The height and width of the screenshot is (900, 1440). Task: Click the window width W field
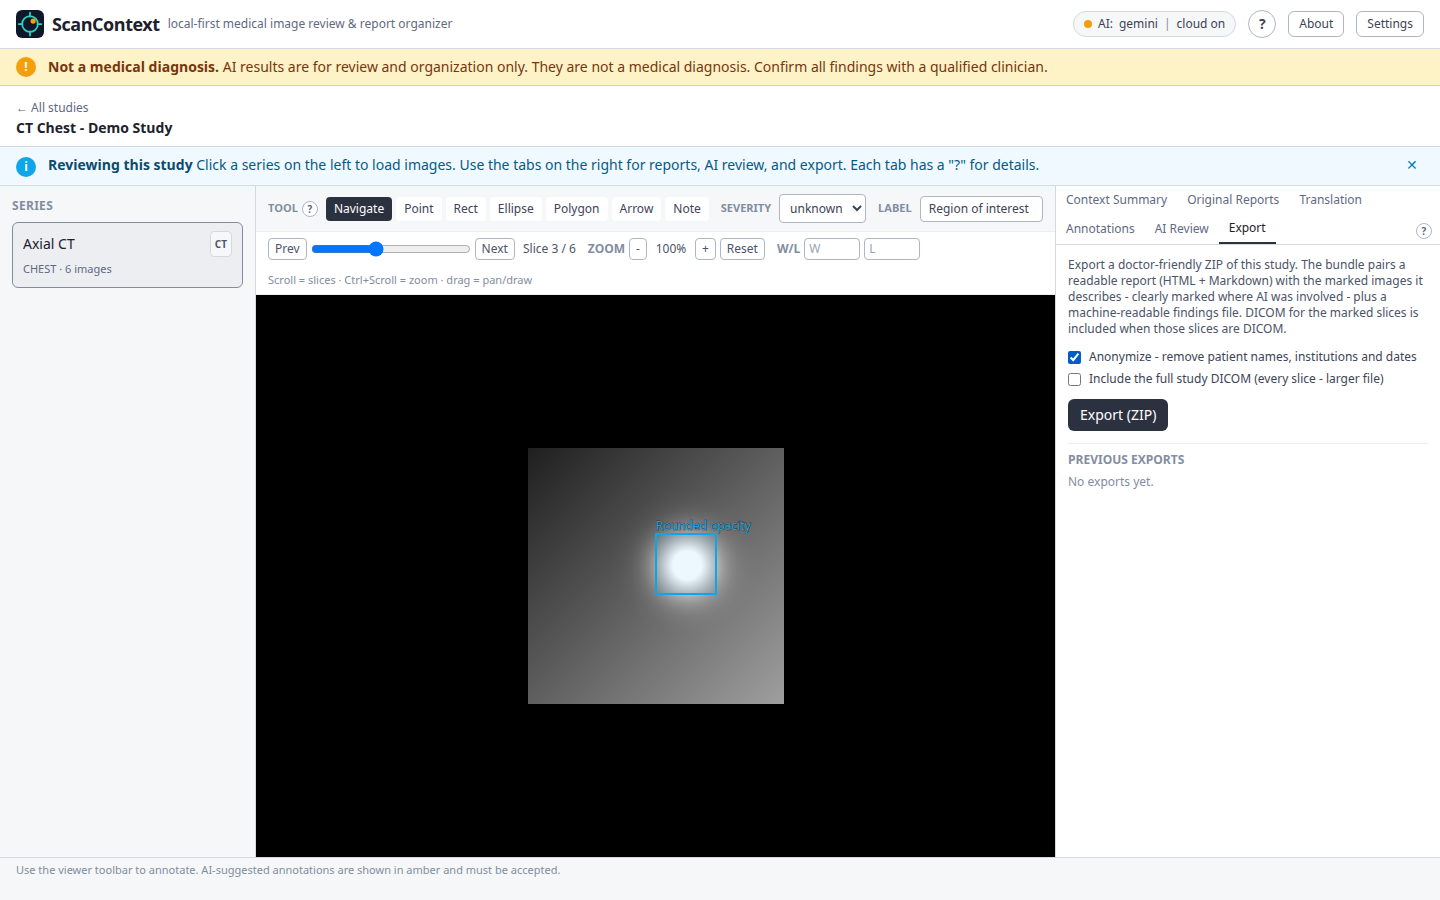(x=832, y=249)
